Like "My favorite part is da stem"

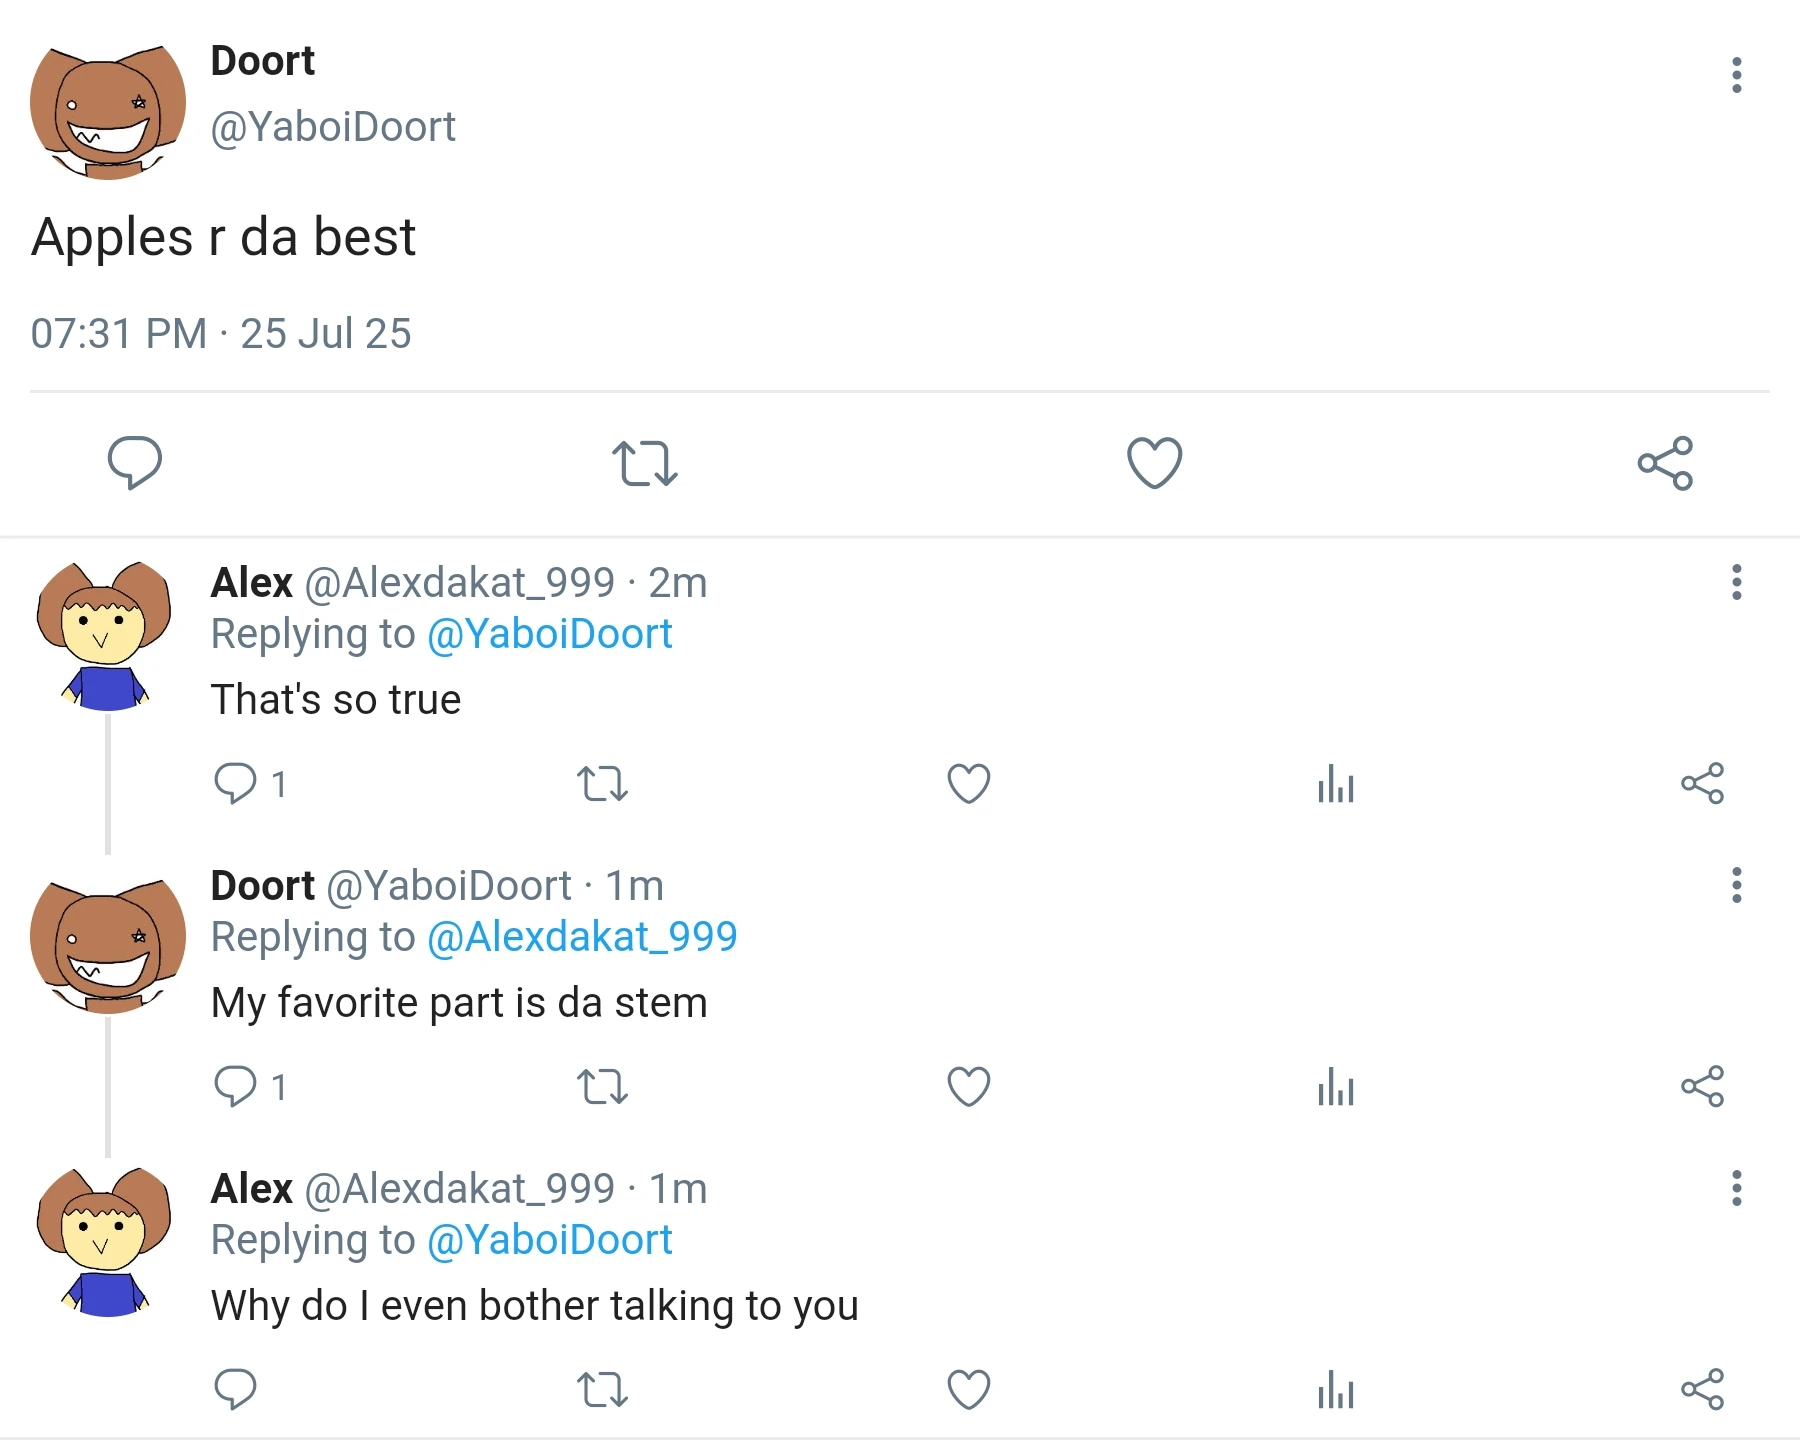pyautogui.click(x=968, y=1086)
